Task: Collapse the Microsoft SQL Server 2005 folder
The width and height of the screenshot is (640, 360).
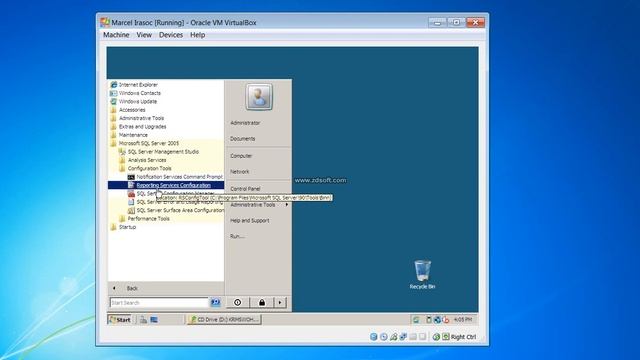Action: [x=149, y=143]
